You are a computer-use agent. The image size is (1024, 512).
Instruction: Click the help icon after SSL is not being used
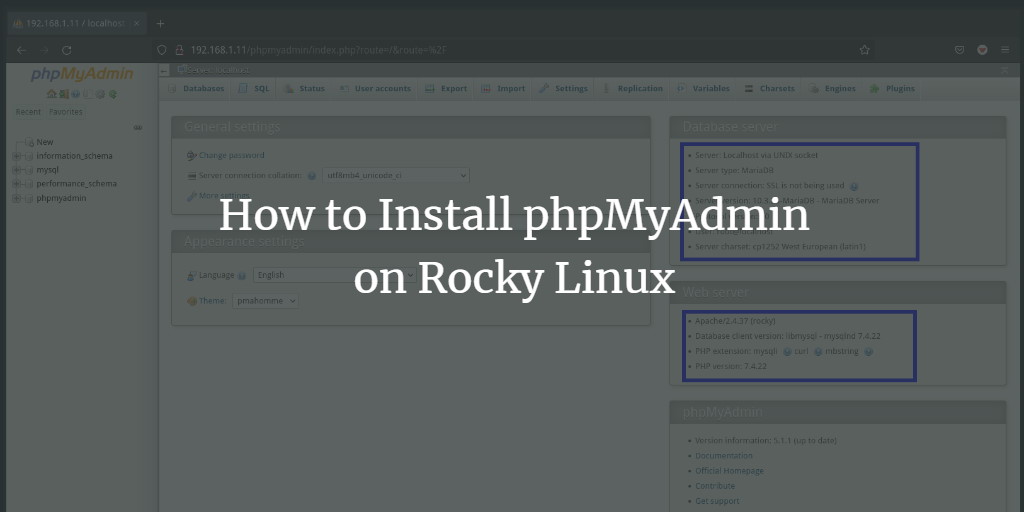854,186
